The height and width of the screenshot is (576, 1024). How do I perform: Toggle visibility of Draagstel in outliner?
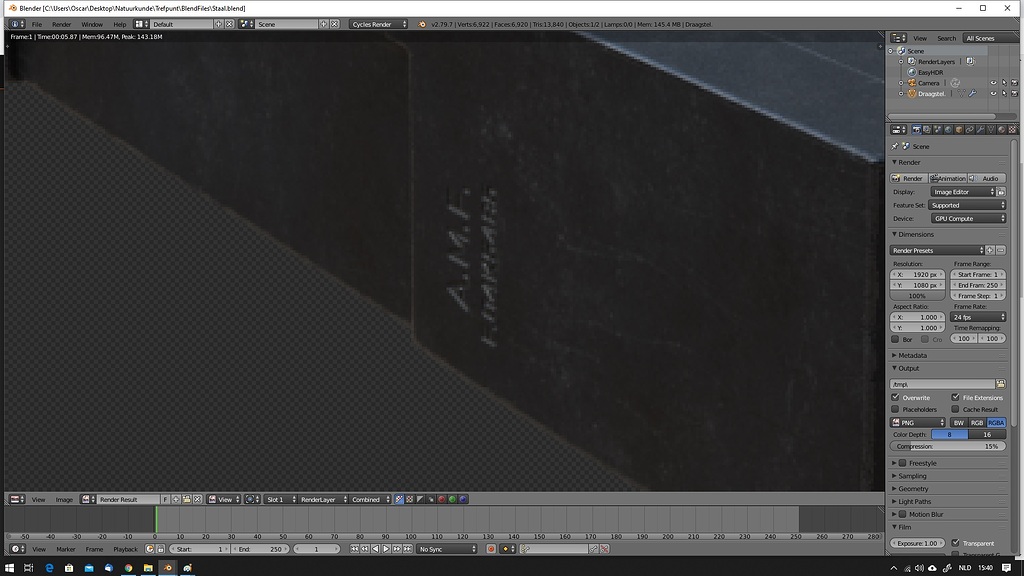point(993,93)
